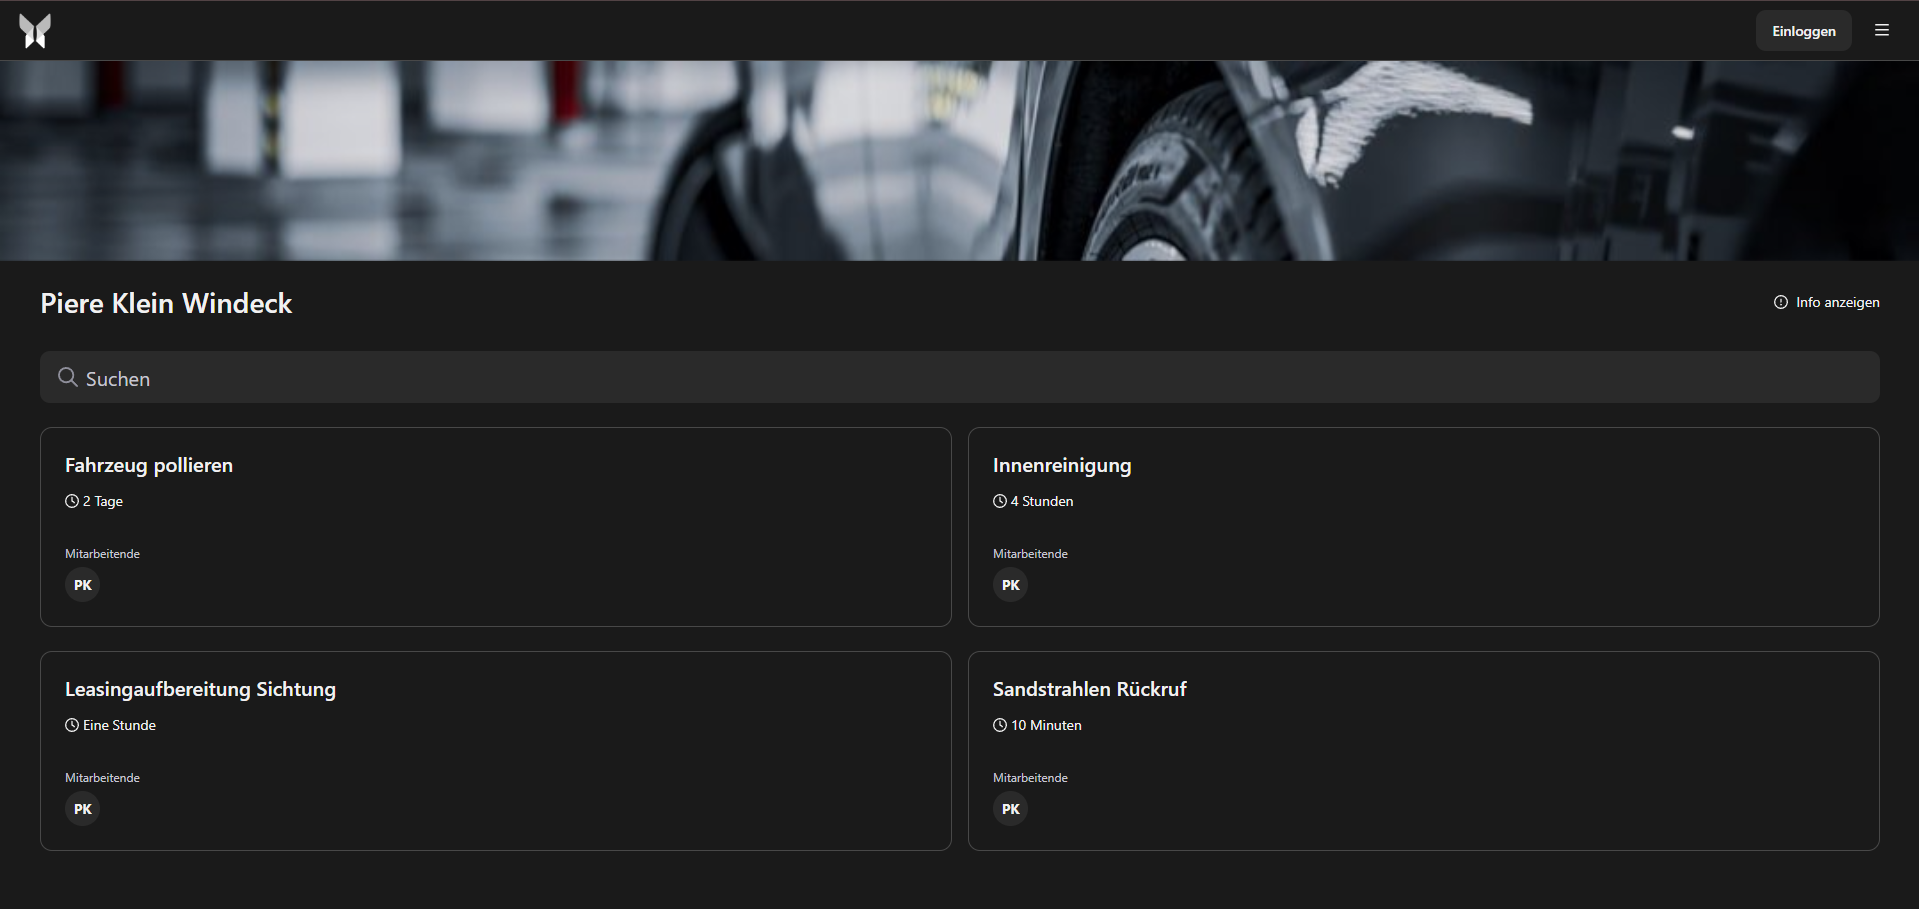The width and height of the screenshot is (1919, 909).
Task: Select the PK avatar under Innenreinigung
Action: pos(1011,585)
